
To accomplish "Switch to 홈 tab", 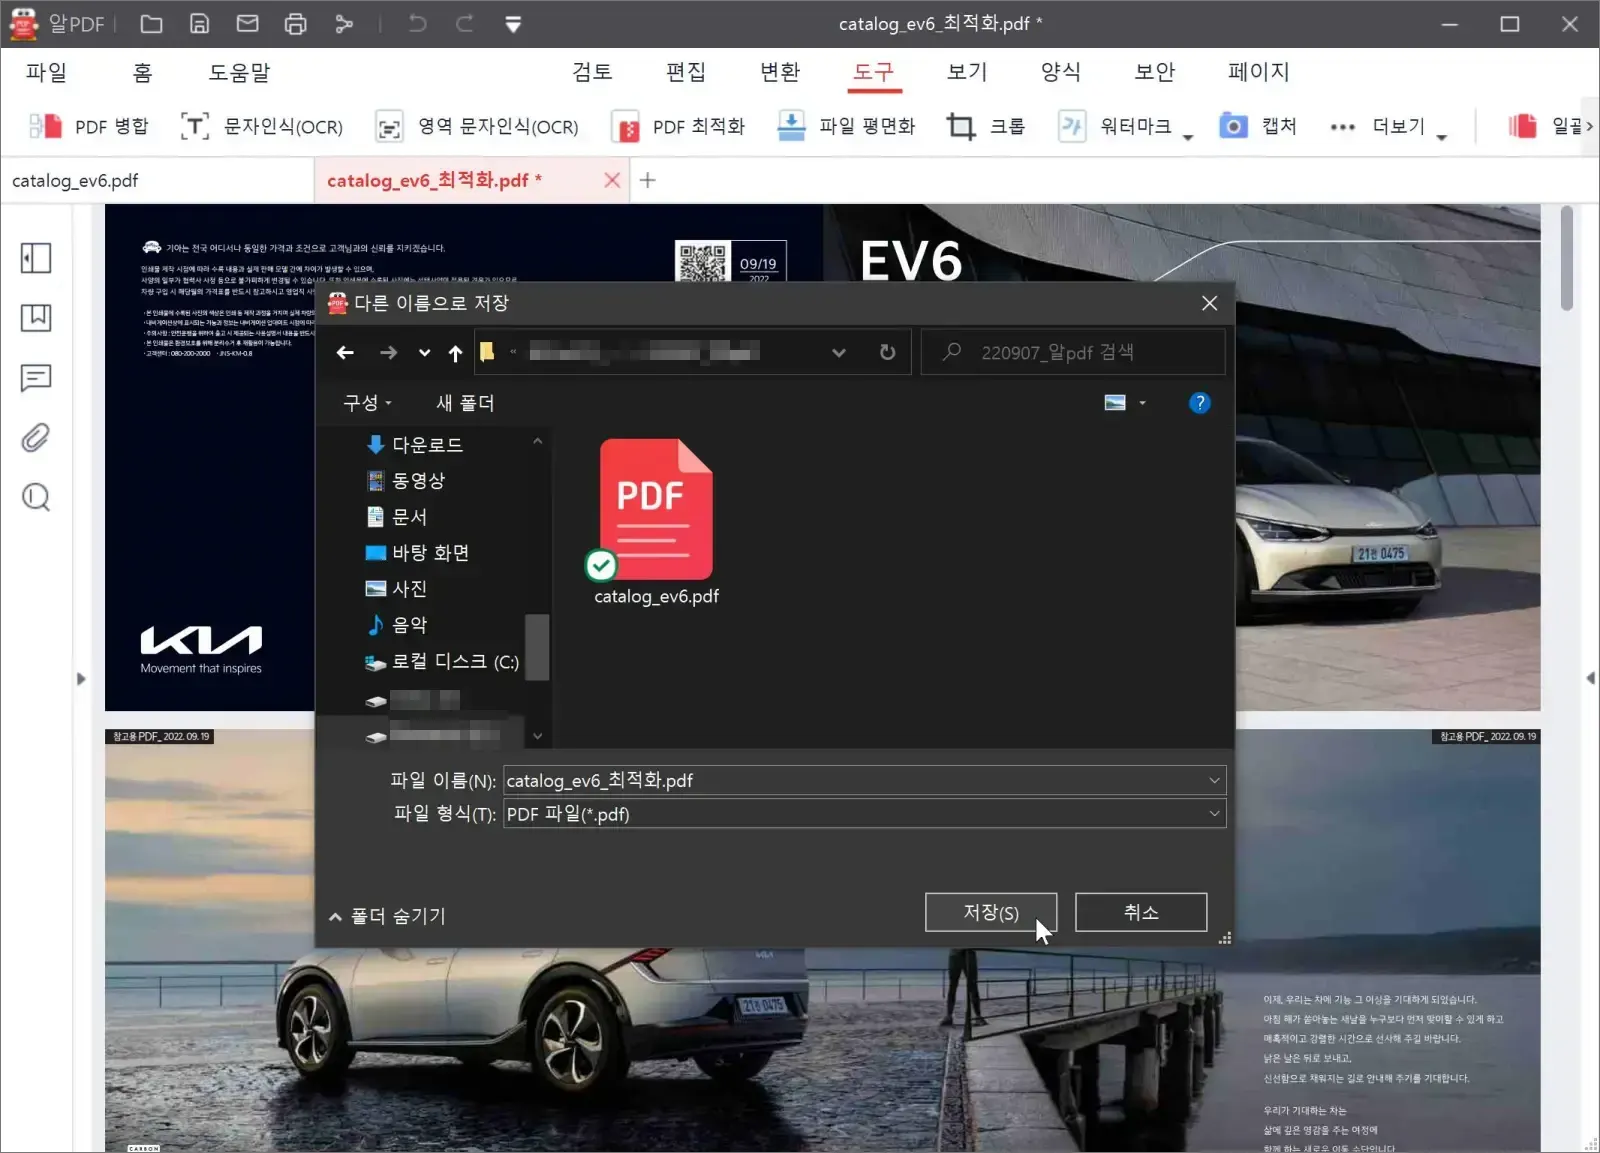I will click(142, 72).
